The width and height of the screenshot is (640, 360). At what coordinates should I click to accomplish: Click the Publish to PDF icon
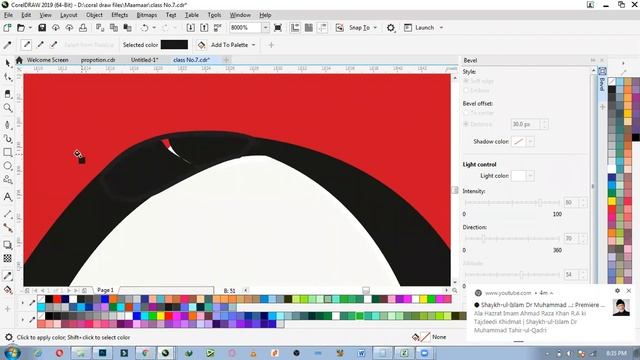pyautogui.click(x=218, y=28)
